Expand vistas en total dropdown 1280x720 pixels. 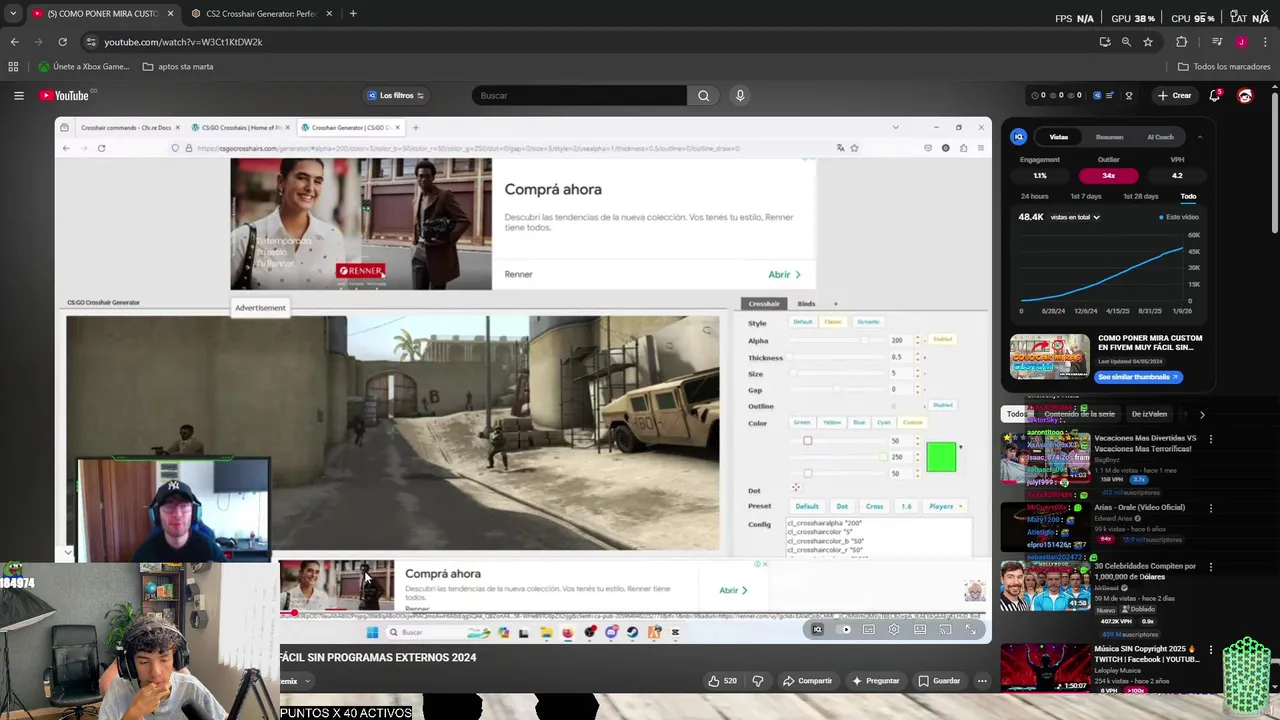1075,217
